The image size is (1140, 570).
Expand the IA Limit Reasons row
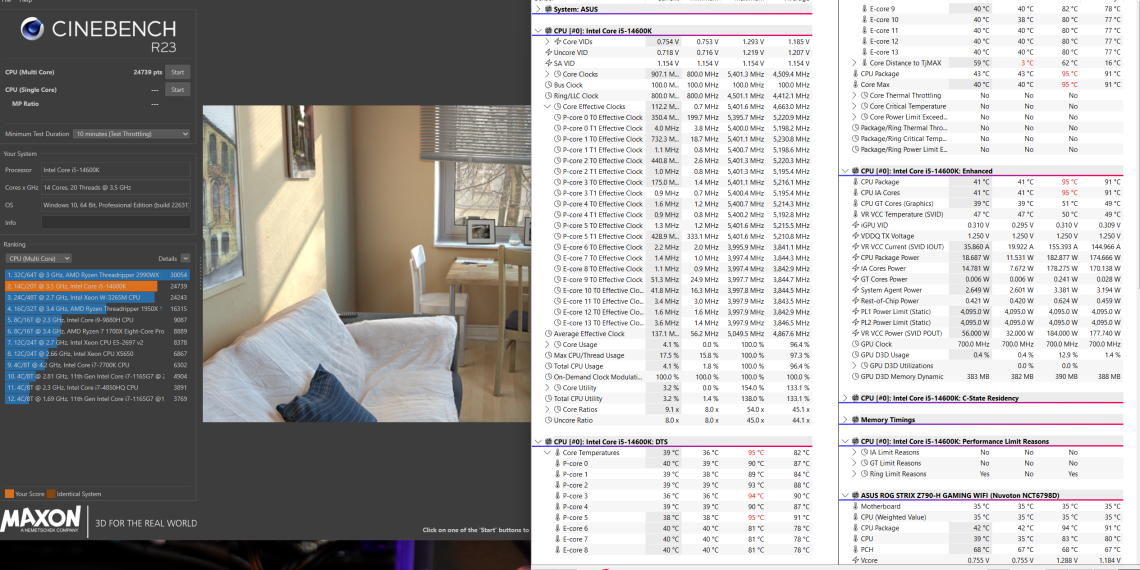pyautogui.click(x=854, y=452)
